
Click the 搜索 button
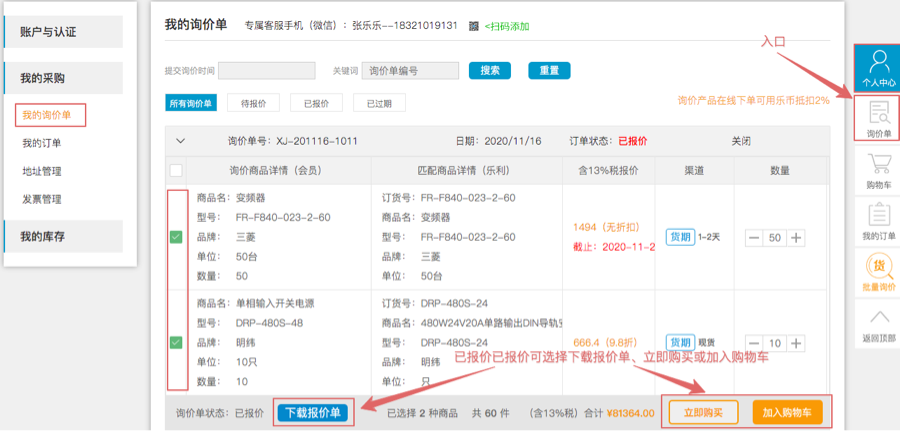[490, 71]
